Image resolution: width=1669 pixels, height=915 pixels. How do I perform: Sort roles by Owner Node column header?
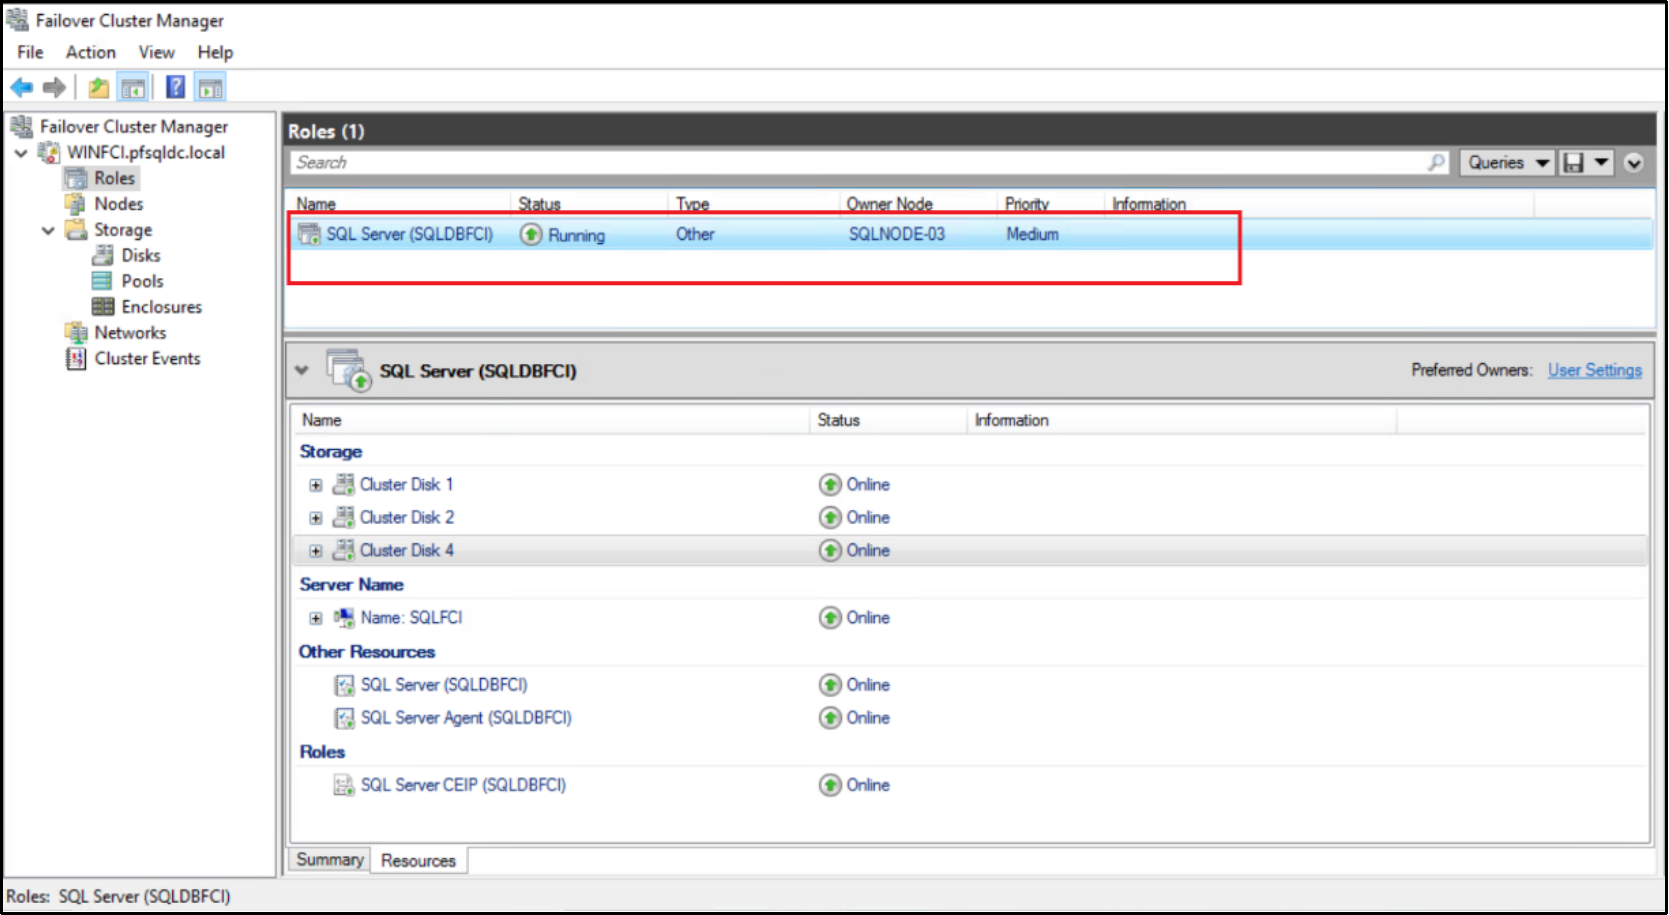[890, 204]
